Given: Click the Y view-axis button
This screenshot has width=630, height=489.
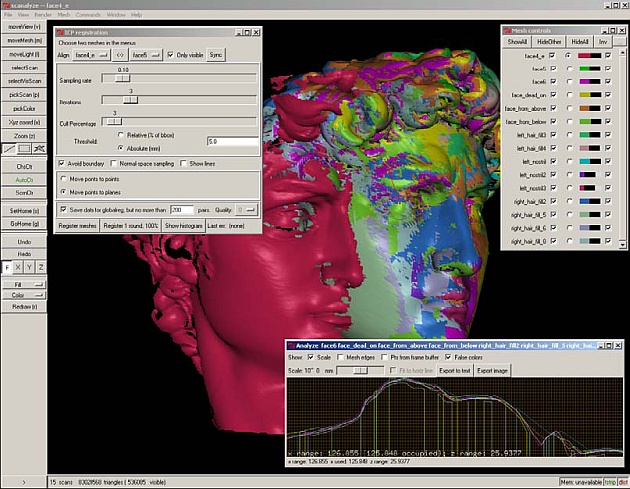Looking at the screenshot, I should [x=29, y=267].
